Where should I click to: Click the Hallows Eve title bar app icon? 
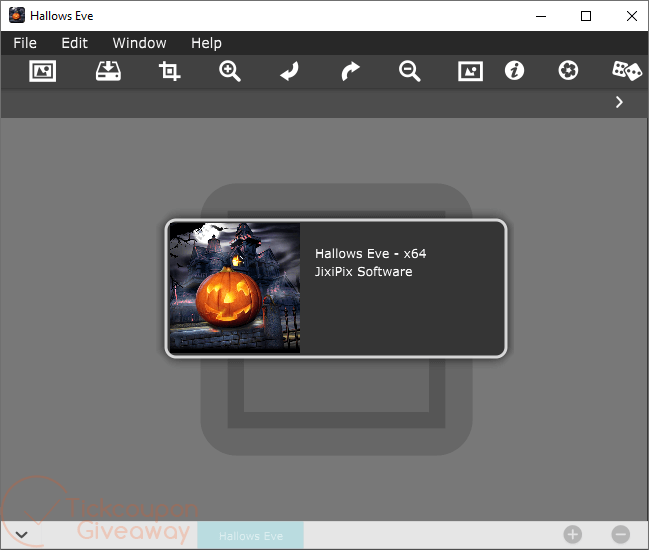click(17, 16)
